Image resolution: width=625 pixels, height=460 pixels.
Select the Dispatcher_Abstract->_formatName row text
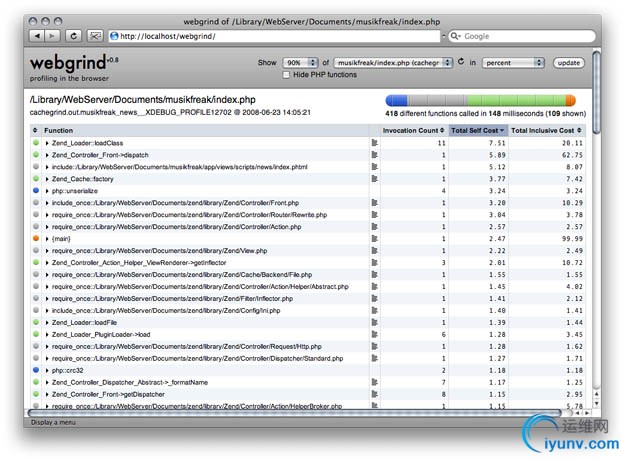[x=130, y=382]
